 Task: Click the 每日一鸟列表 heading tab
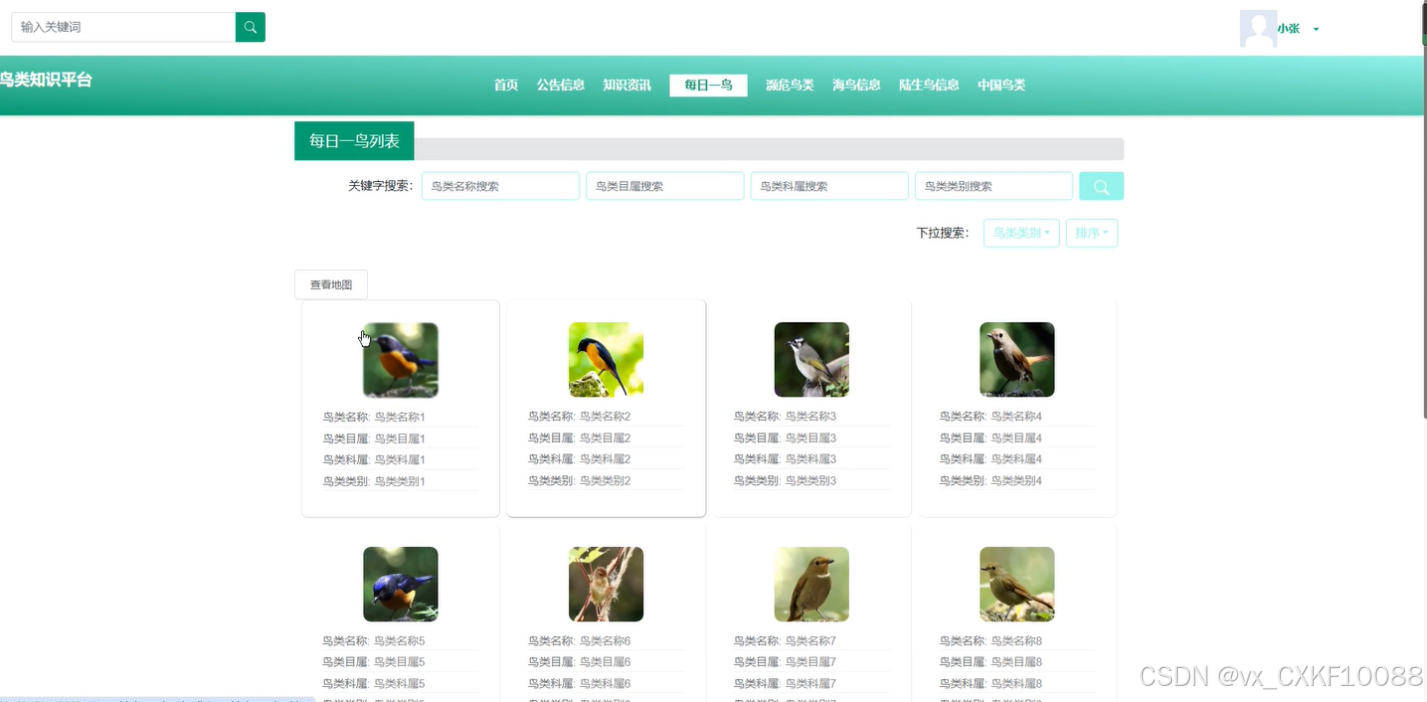(x=354, y=141)
